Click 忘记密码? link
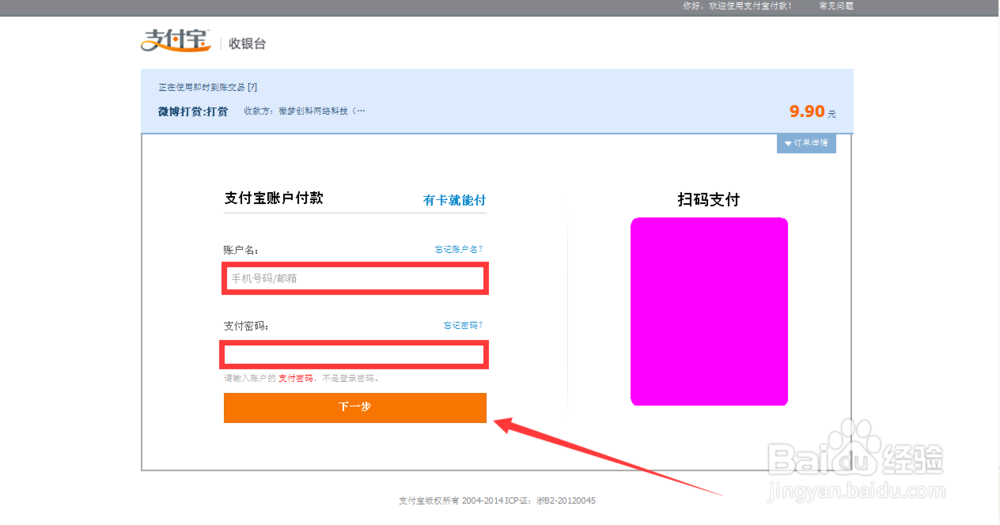The width and height of the screenshot is (1000, 525). coord(463,325)
